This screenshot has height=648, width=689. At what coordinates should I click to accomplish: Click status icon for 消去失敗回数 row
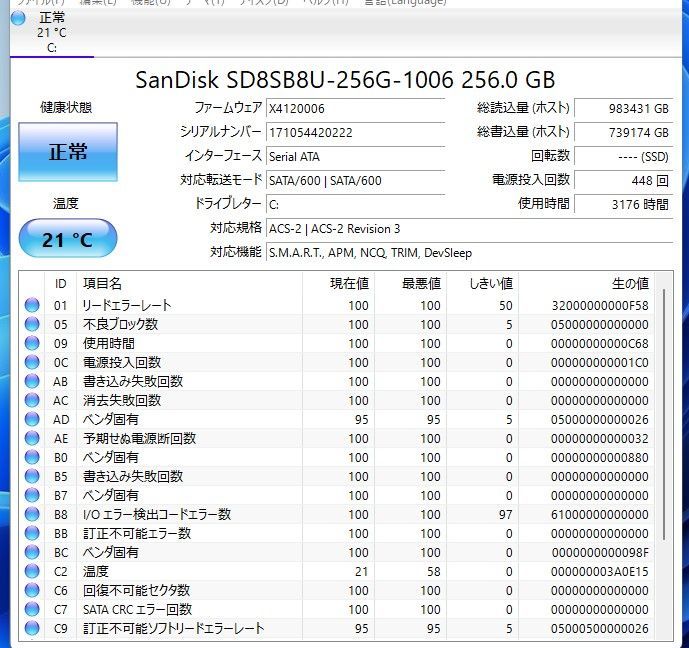(x=32, y=400)
